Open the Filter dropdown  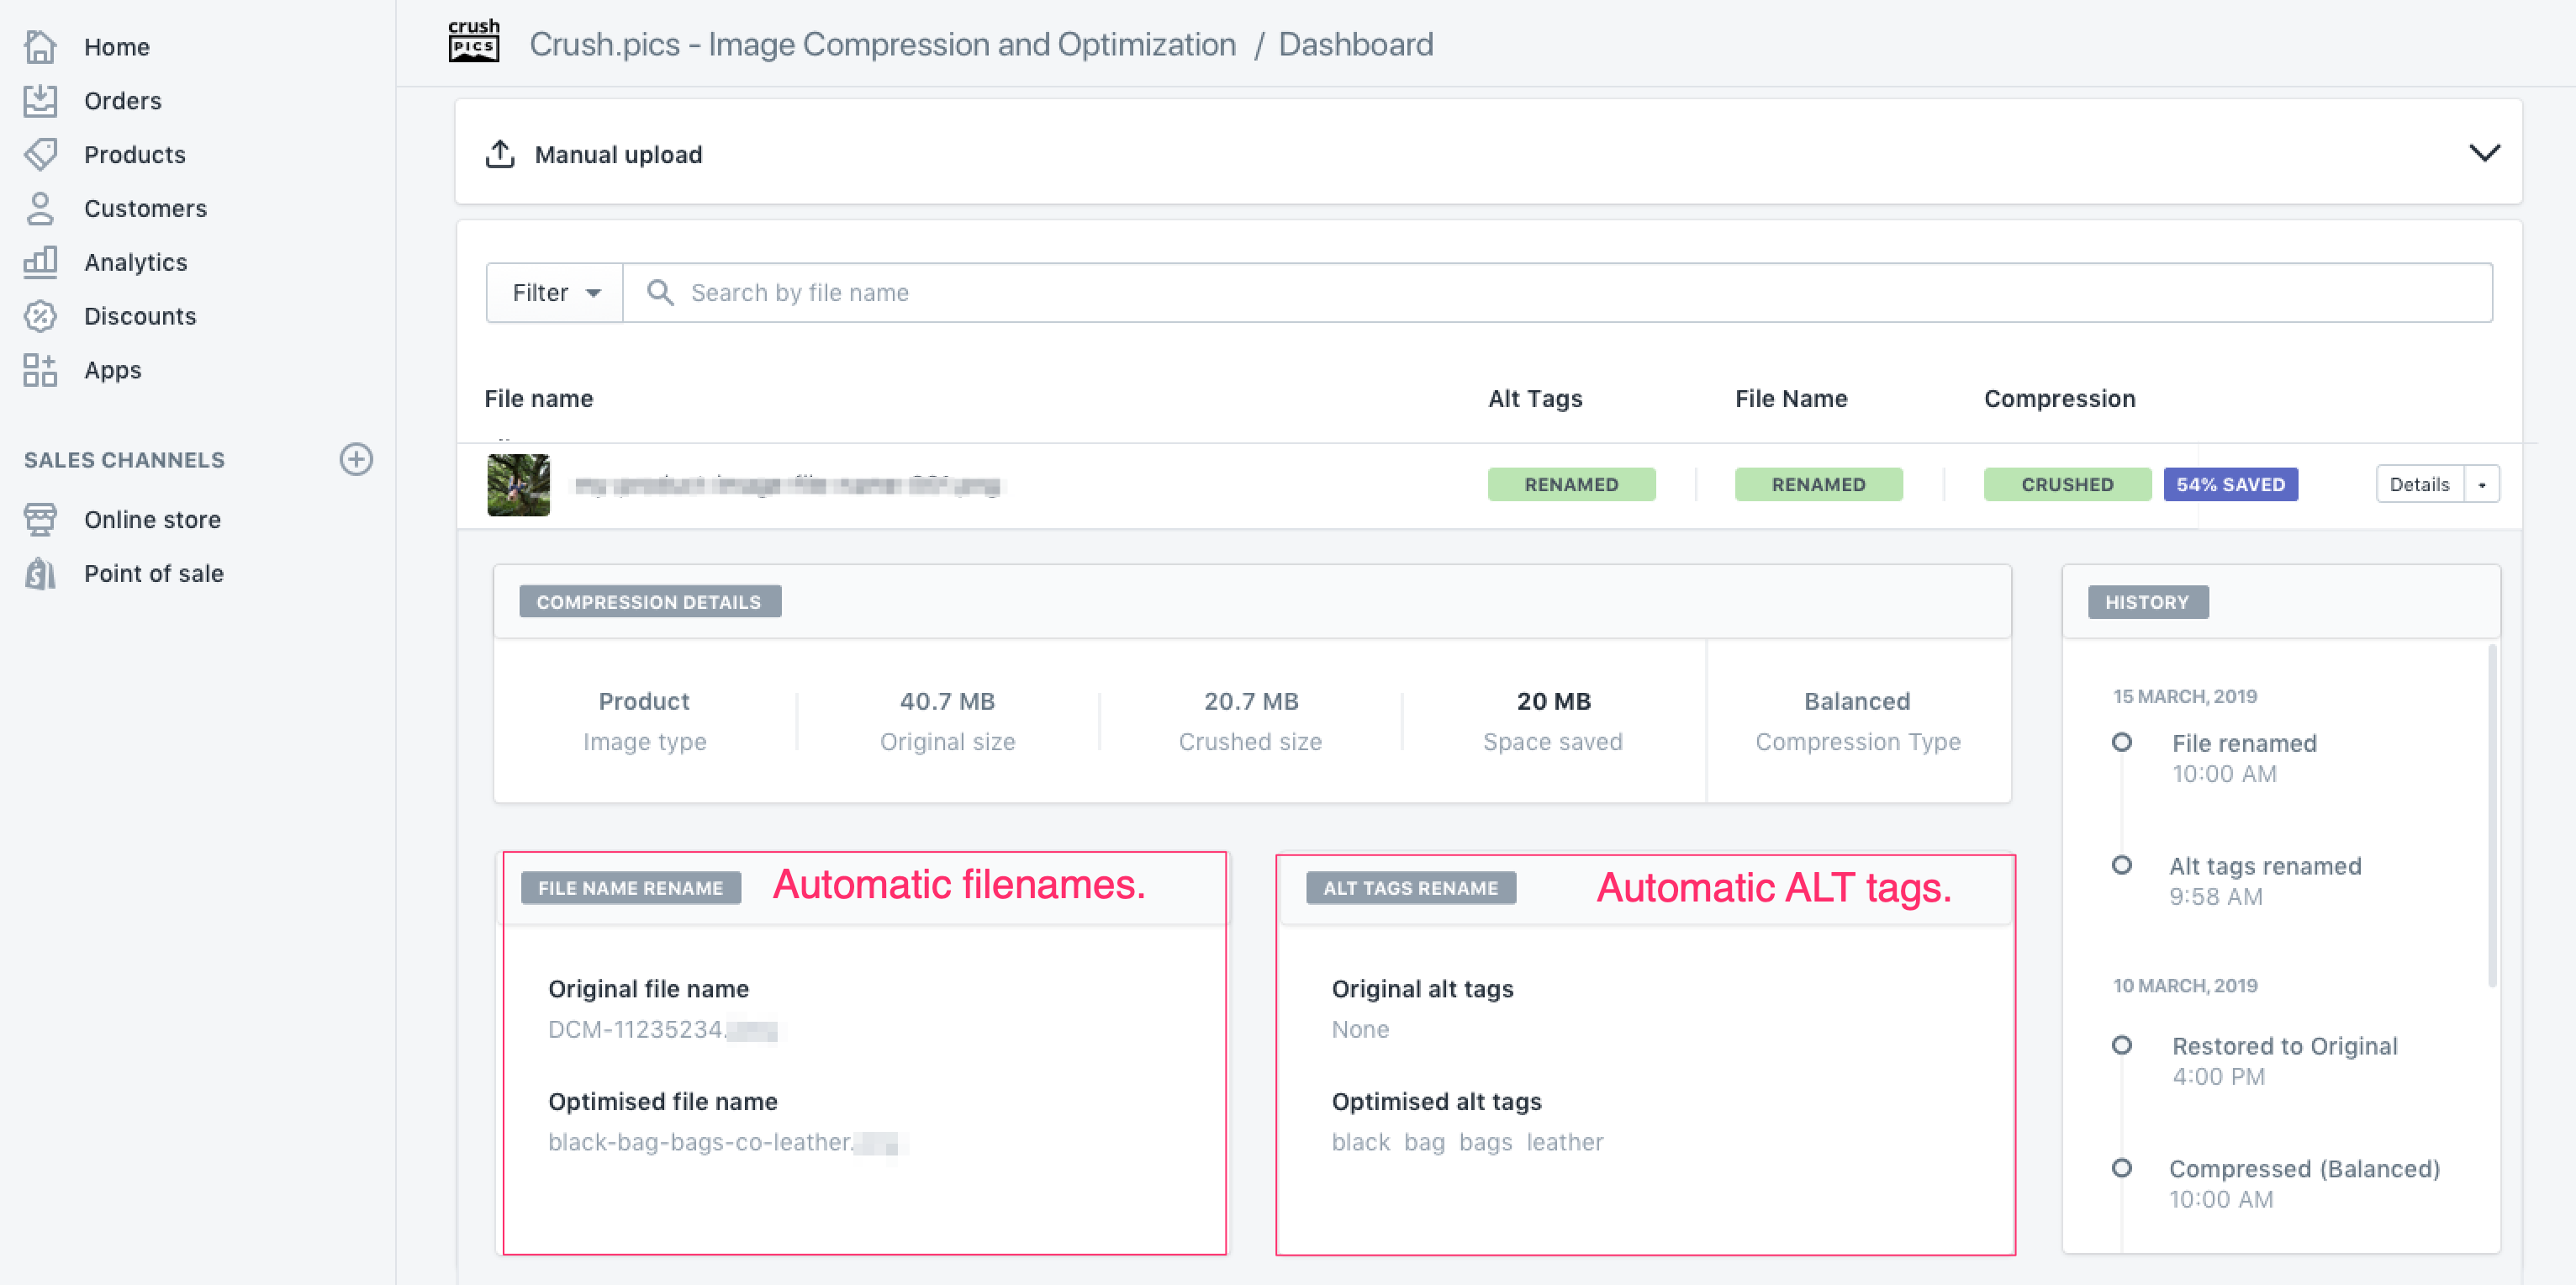point(555,293)
